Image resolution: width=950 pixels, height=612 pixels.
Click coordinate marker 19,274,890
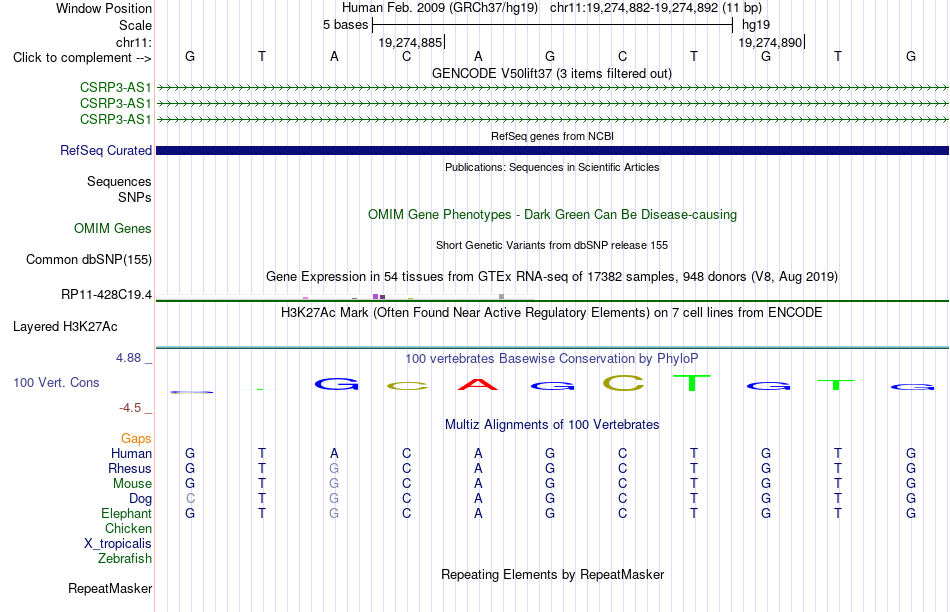770,42
